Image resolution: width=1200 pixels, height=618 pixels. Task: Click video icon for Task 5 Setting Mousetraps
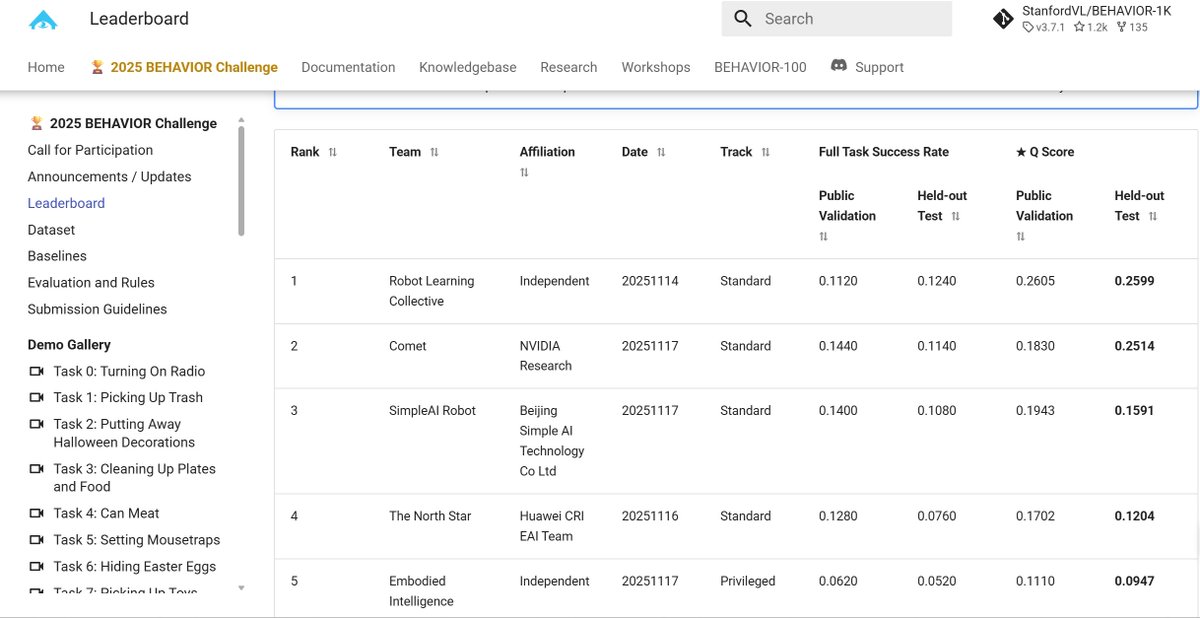pyautogui.click(x=37, y=539)
